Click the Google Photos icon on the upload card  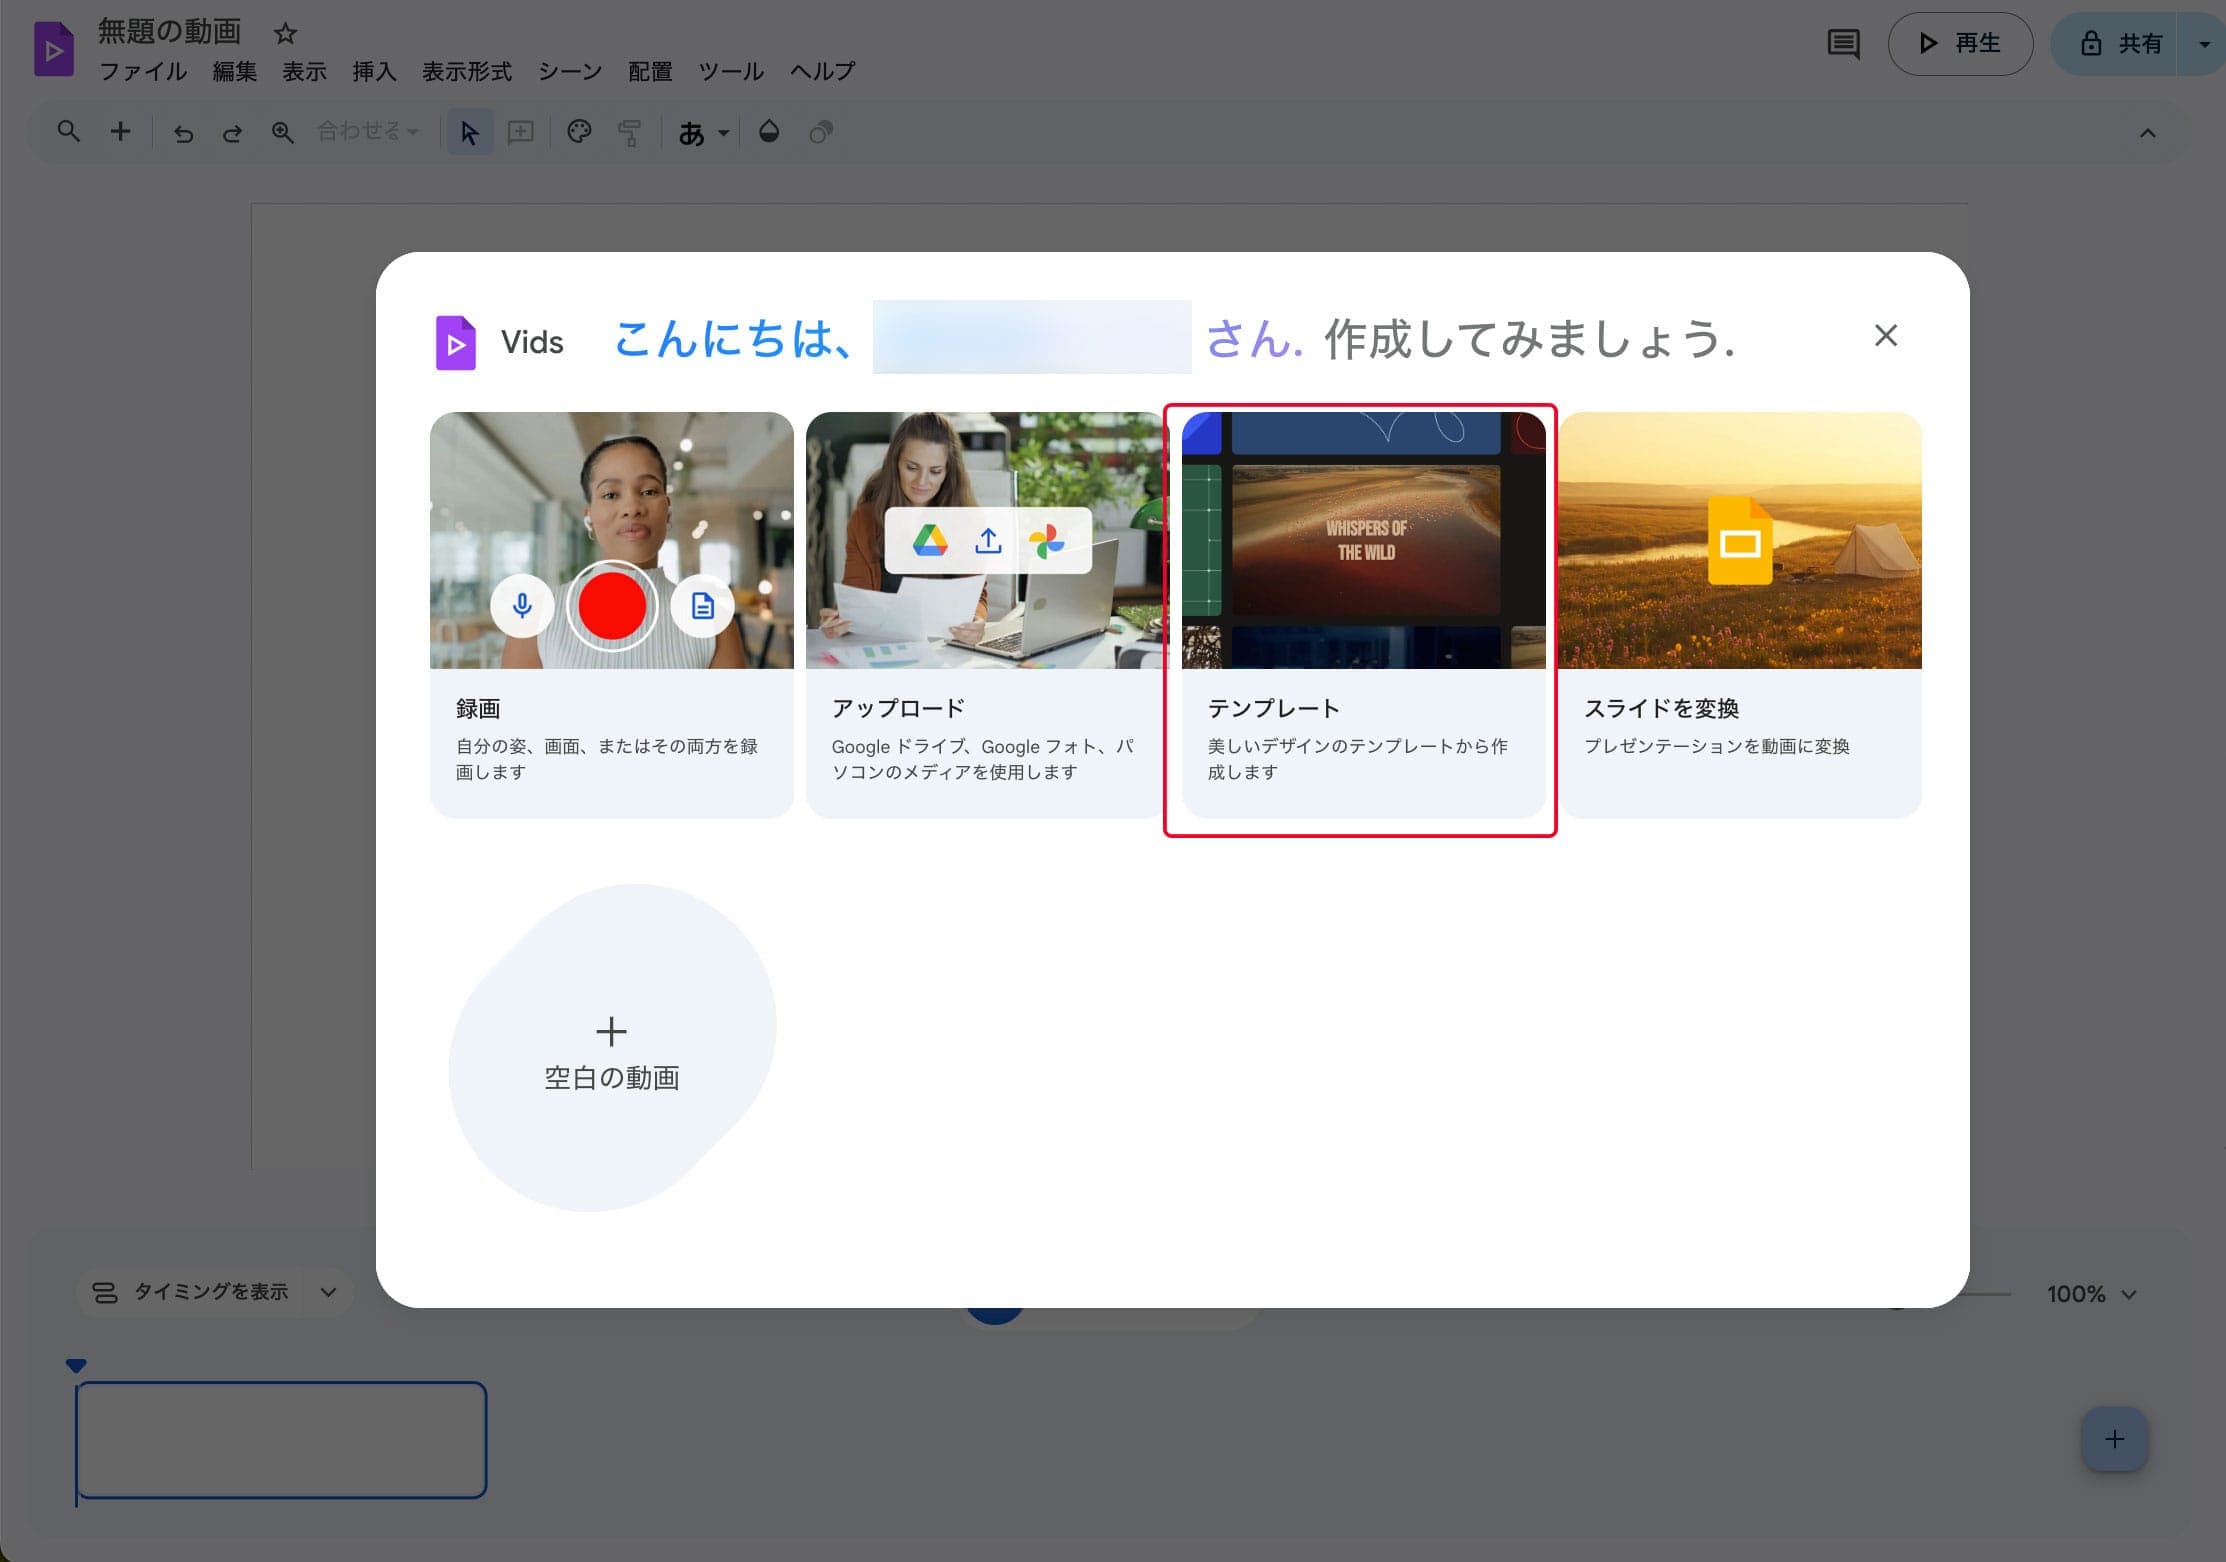tap(1044, 540)
